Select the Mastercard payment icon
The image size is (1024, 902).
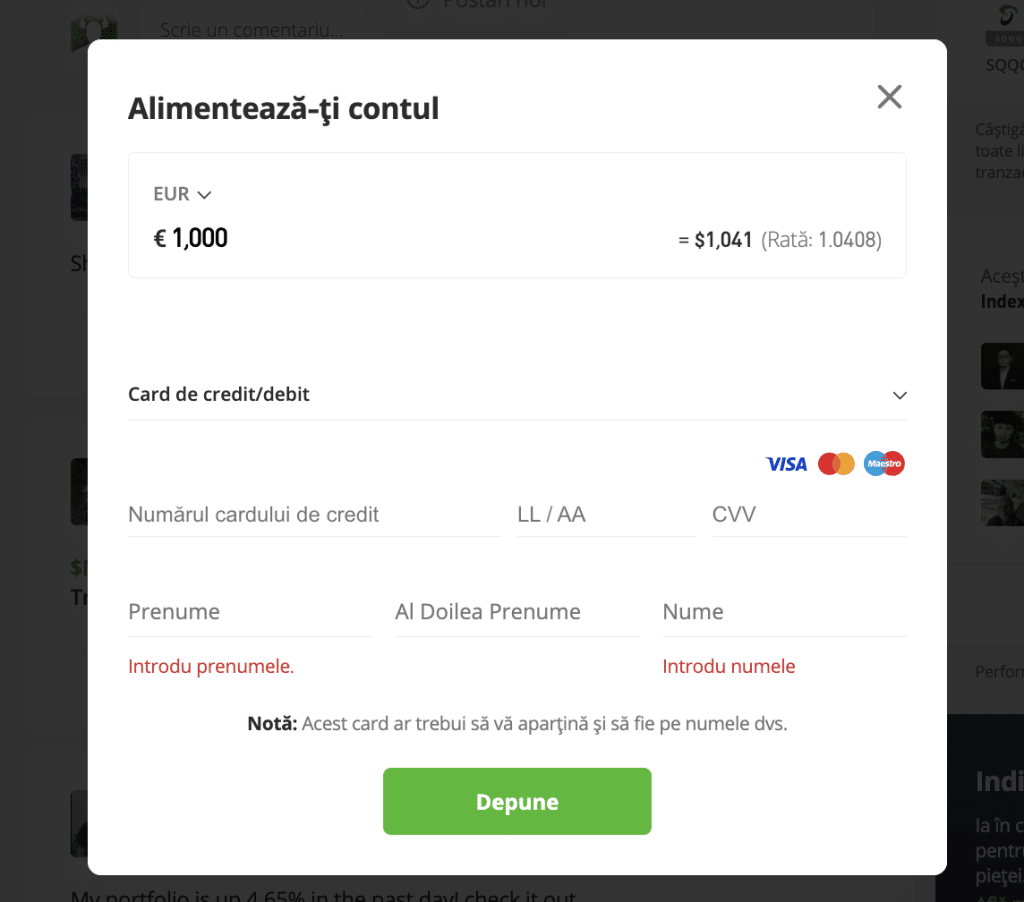click(836, 463)
